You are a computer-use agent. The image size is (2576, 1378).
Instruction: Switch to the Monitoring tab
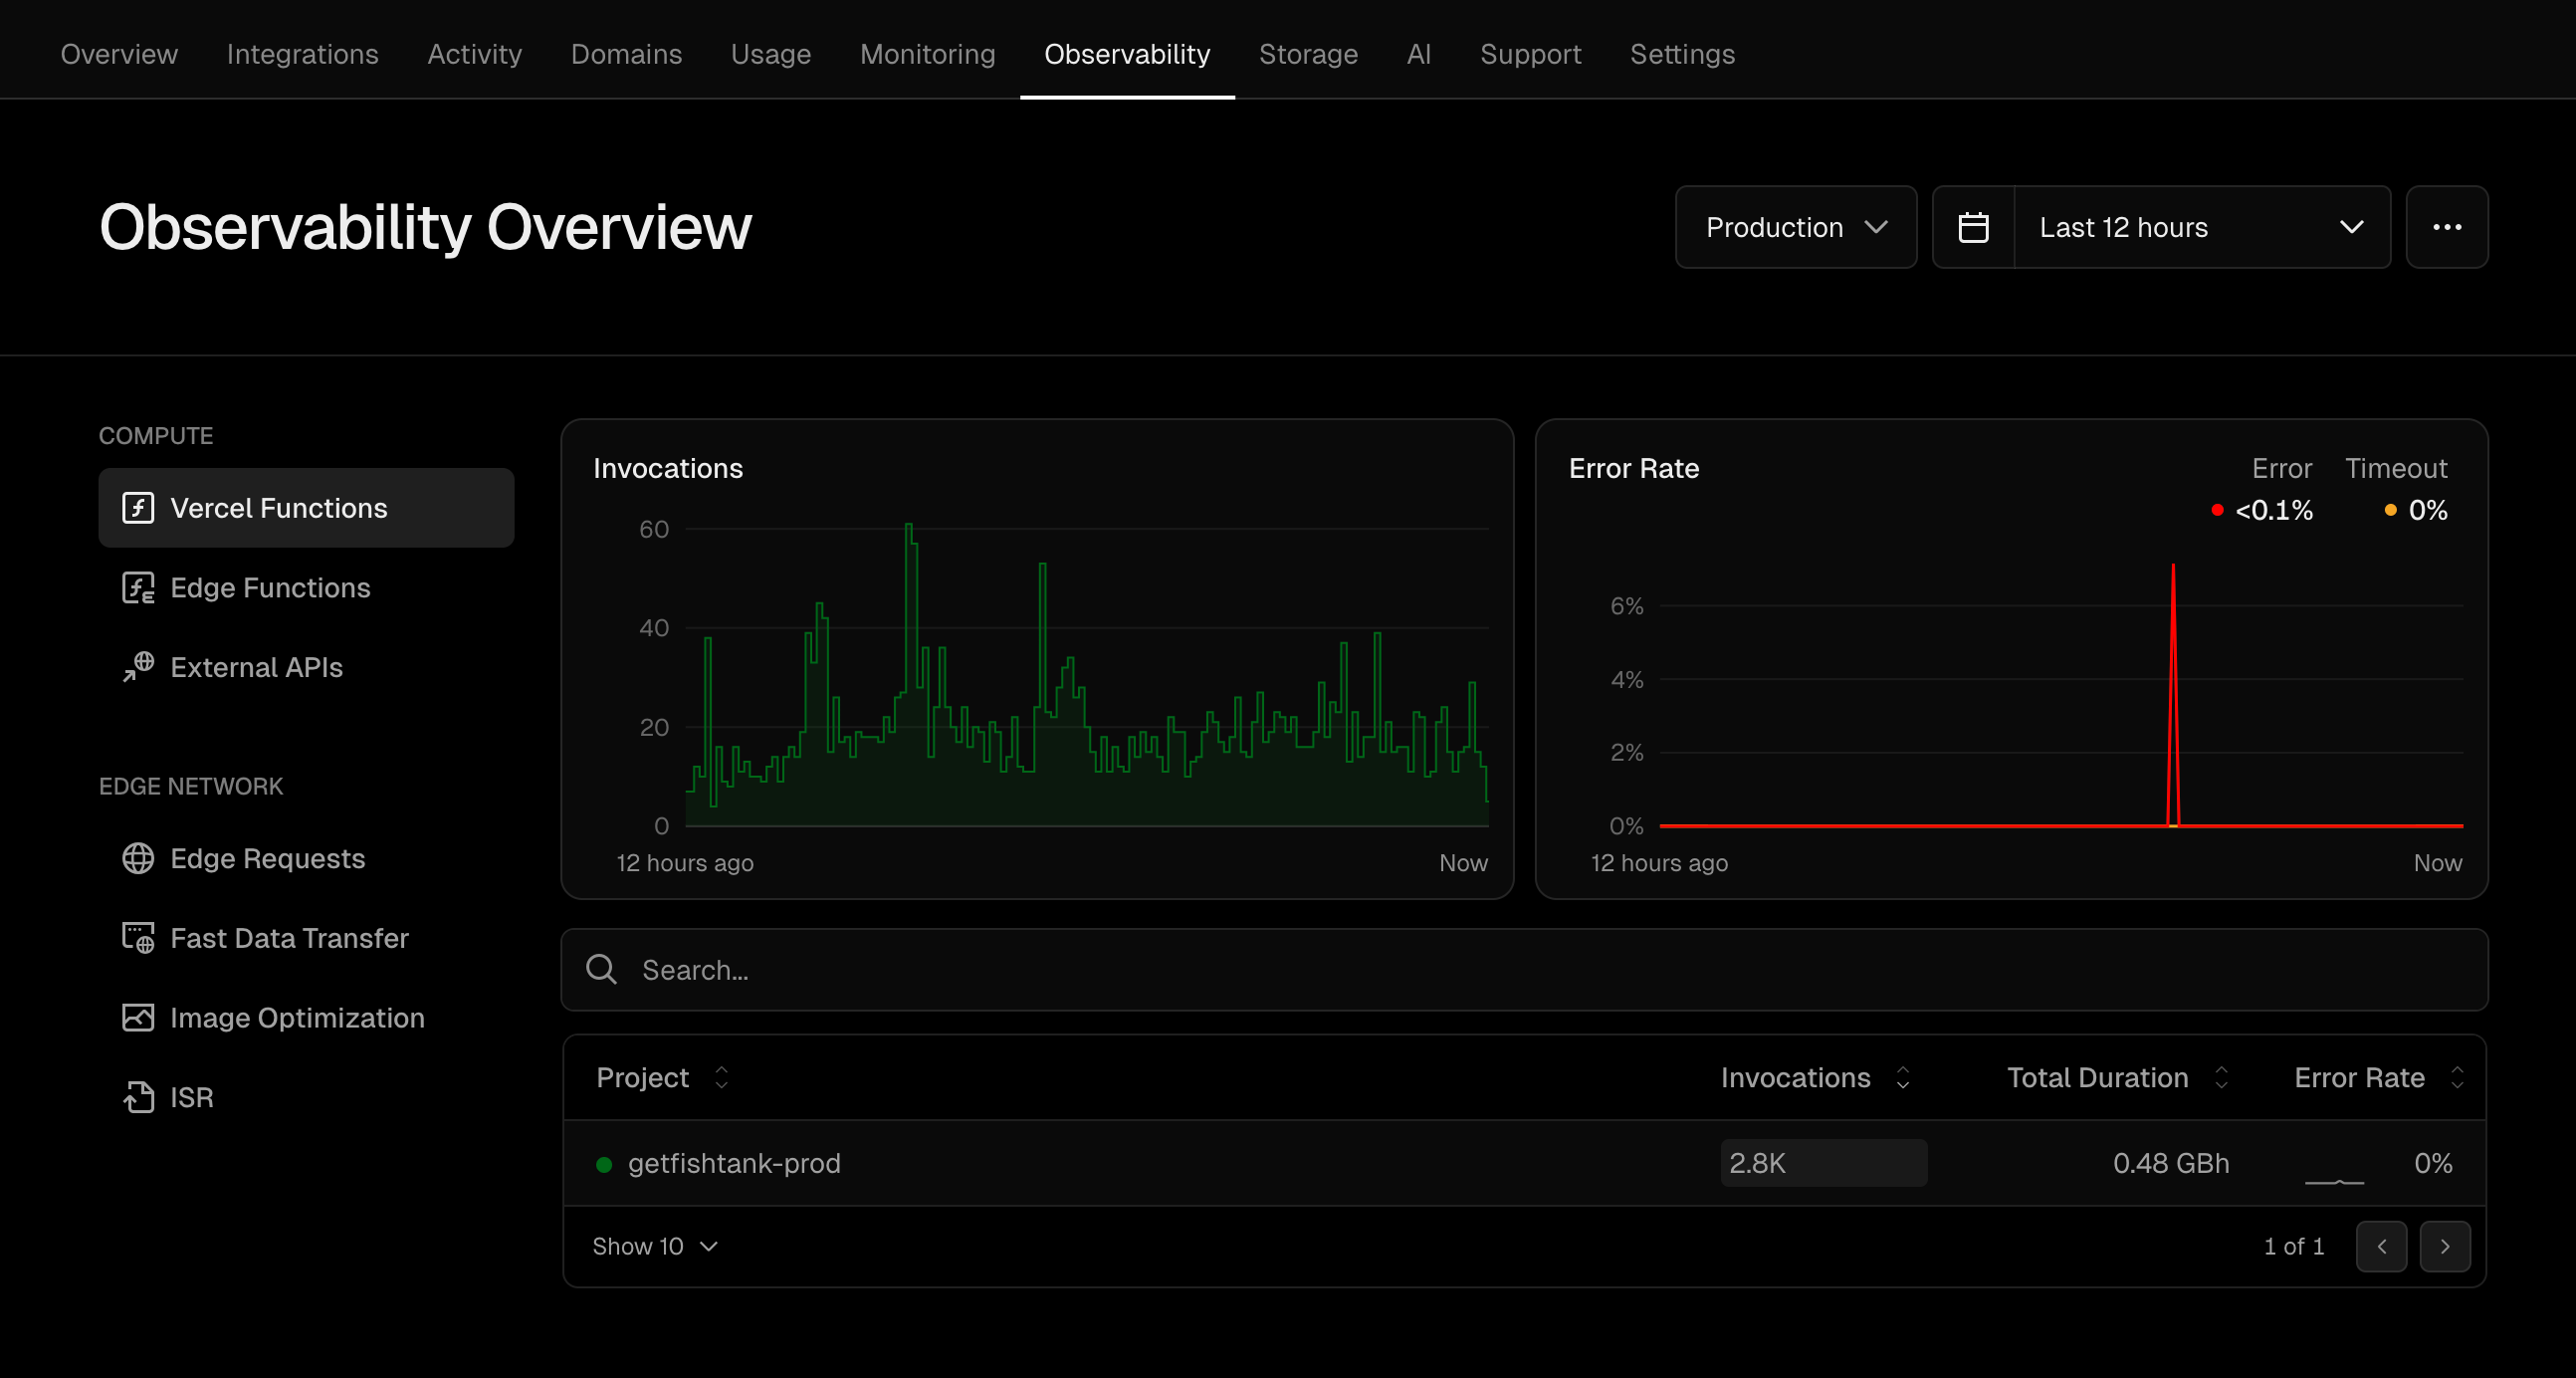tap(927, 54)
